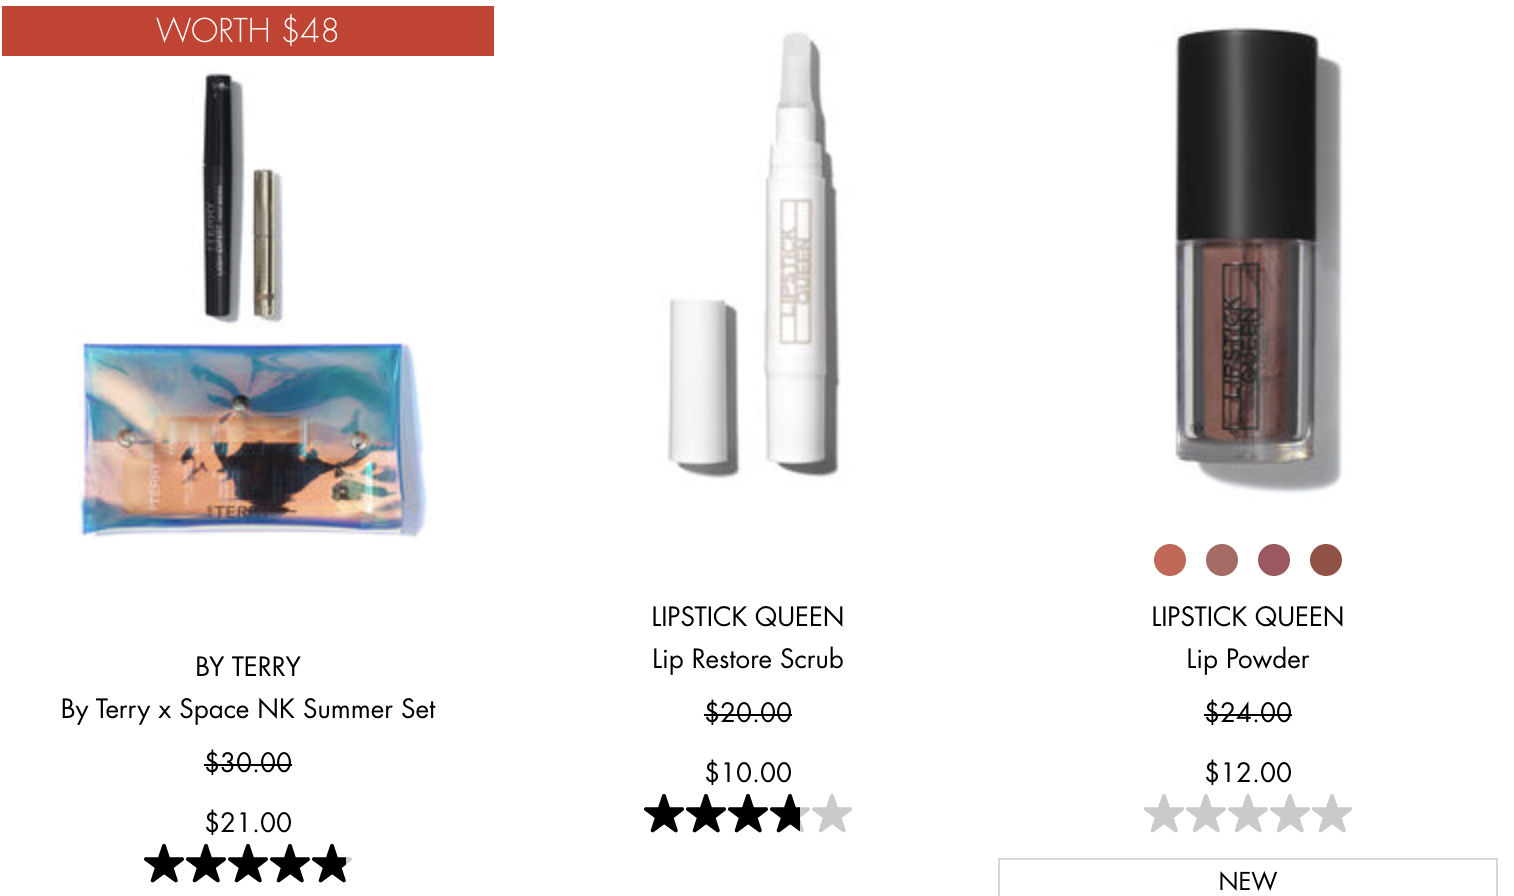Click the $21.00 sale price of Summer Set
The height and width of the screenshot is (896, 1514).
pos(248,823)
